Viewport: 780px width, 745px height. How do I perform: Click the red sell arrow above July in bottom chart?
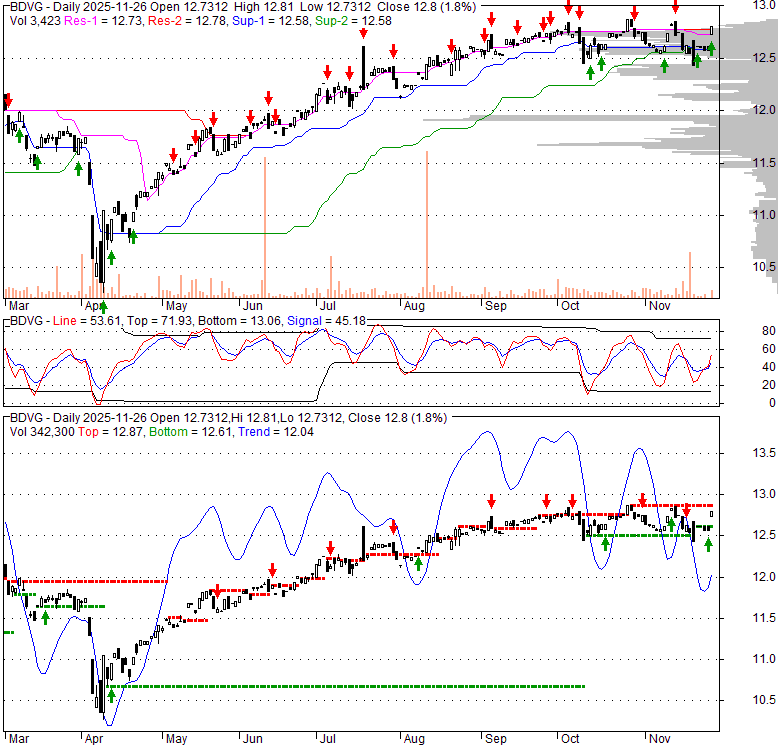329,547
